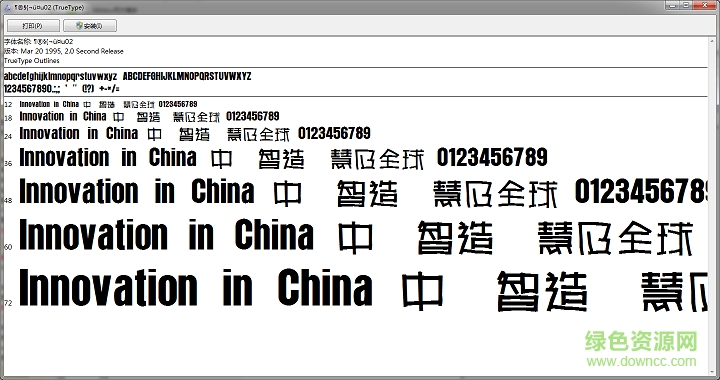The image size is (720, 380).
Task: Click the lowercase and uppercase alphabet sample line
Action: [x=128, y=76]
